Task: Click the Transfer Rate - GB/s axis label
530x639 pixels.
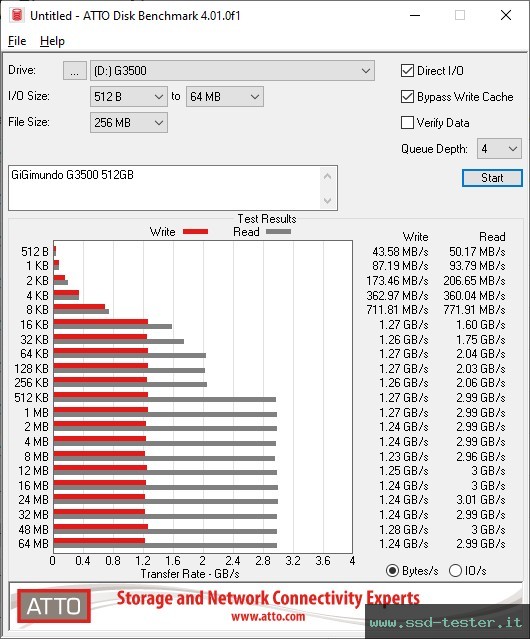Action: (190, 574)
